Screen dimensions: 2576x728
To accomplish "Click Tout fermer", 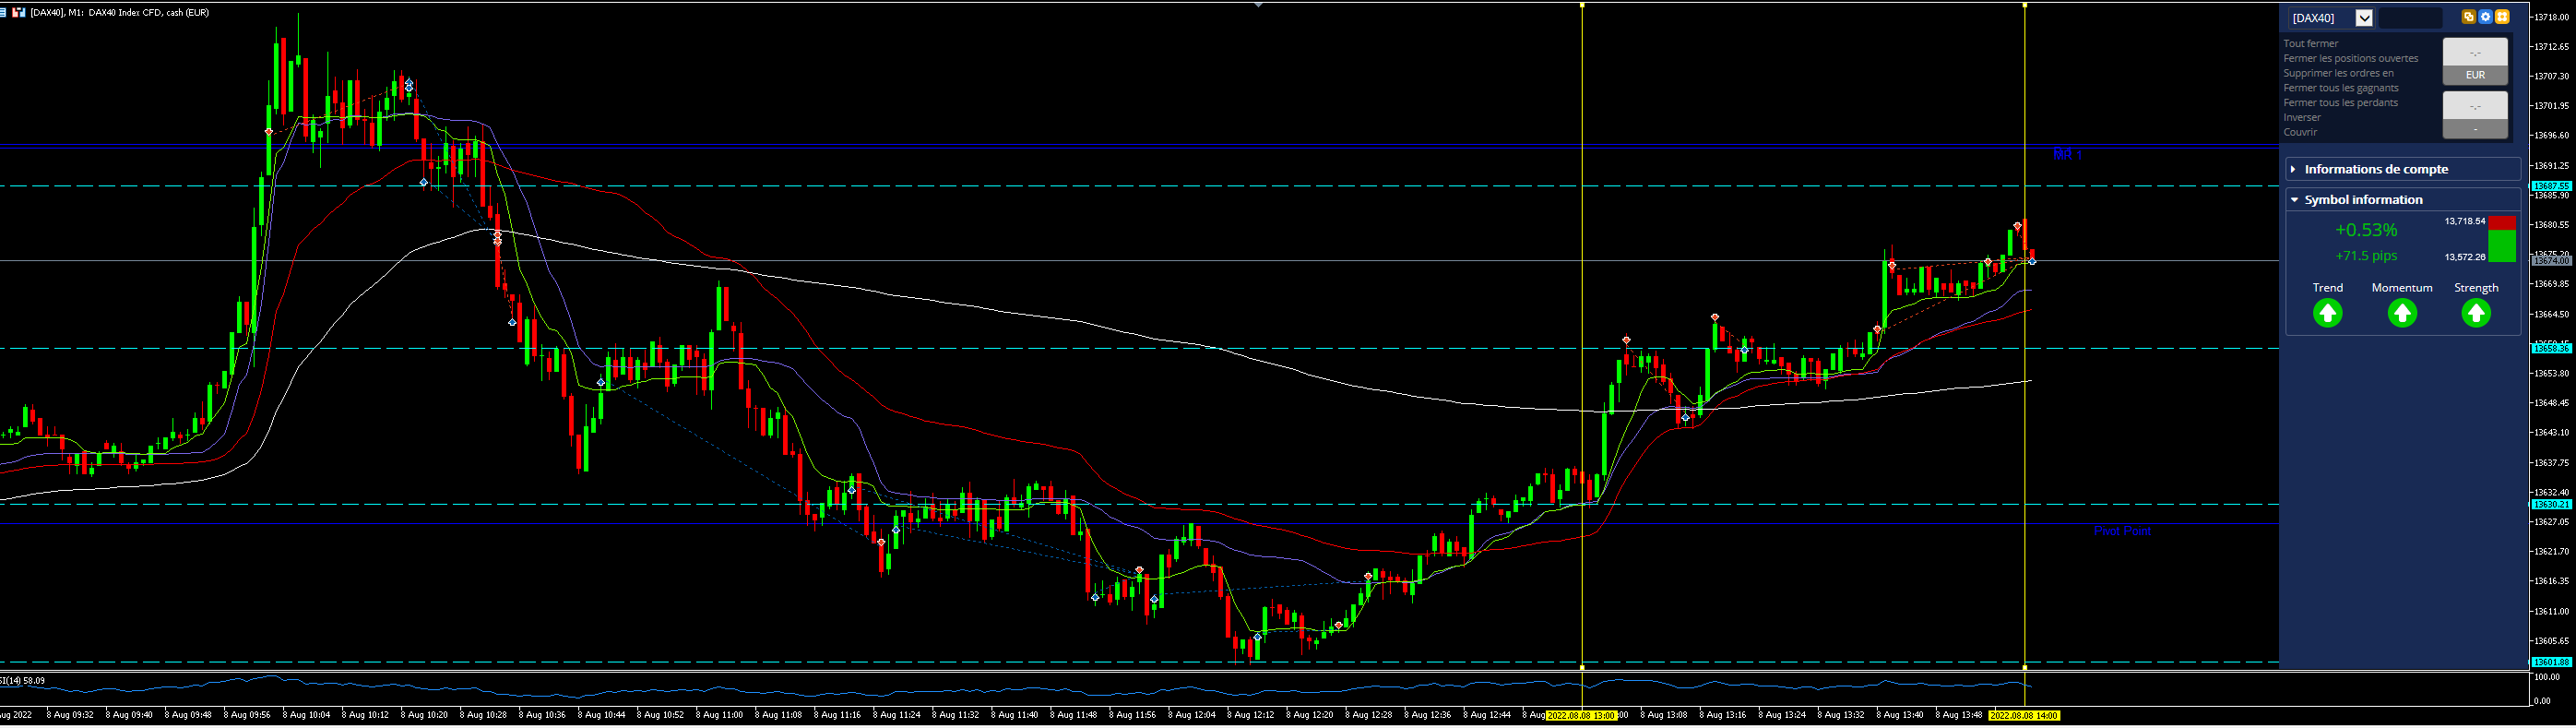I will [x=2311, y=44].
